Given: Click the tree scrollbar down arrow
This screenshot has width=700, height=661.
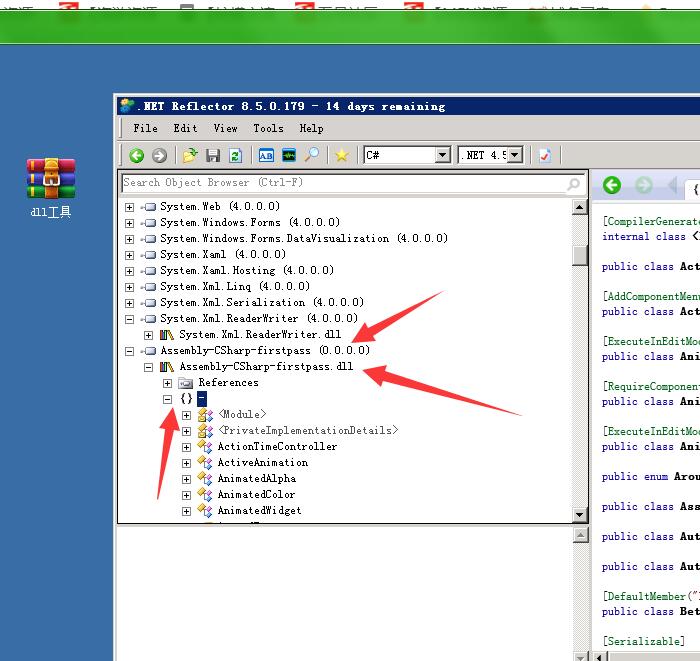Looking at the screenshot, I should [579, 515].
